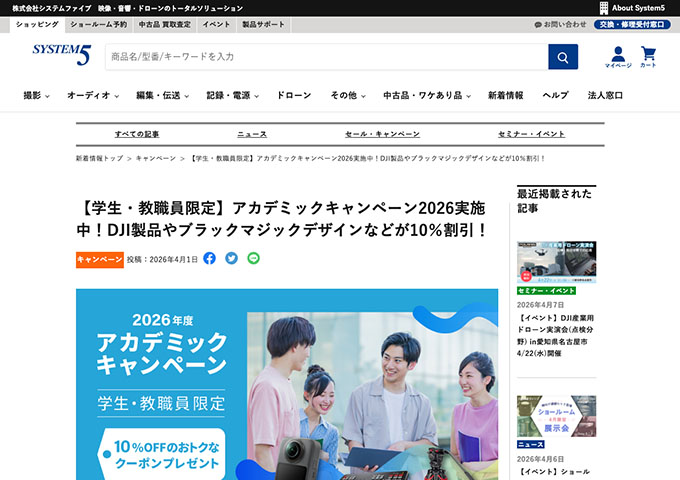680x480 pixels.
Task: Select the イベント tab
Action: (216, 25)
